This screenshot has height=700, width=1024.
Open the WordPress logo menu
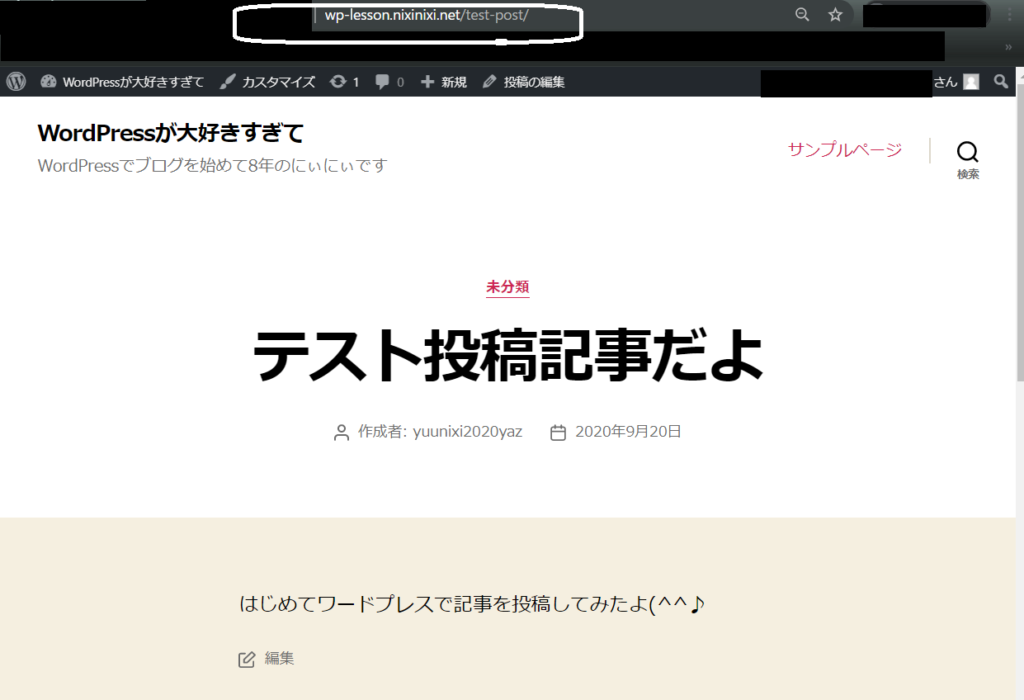(x=16, y=82)
